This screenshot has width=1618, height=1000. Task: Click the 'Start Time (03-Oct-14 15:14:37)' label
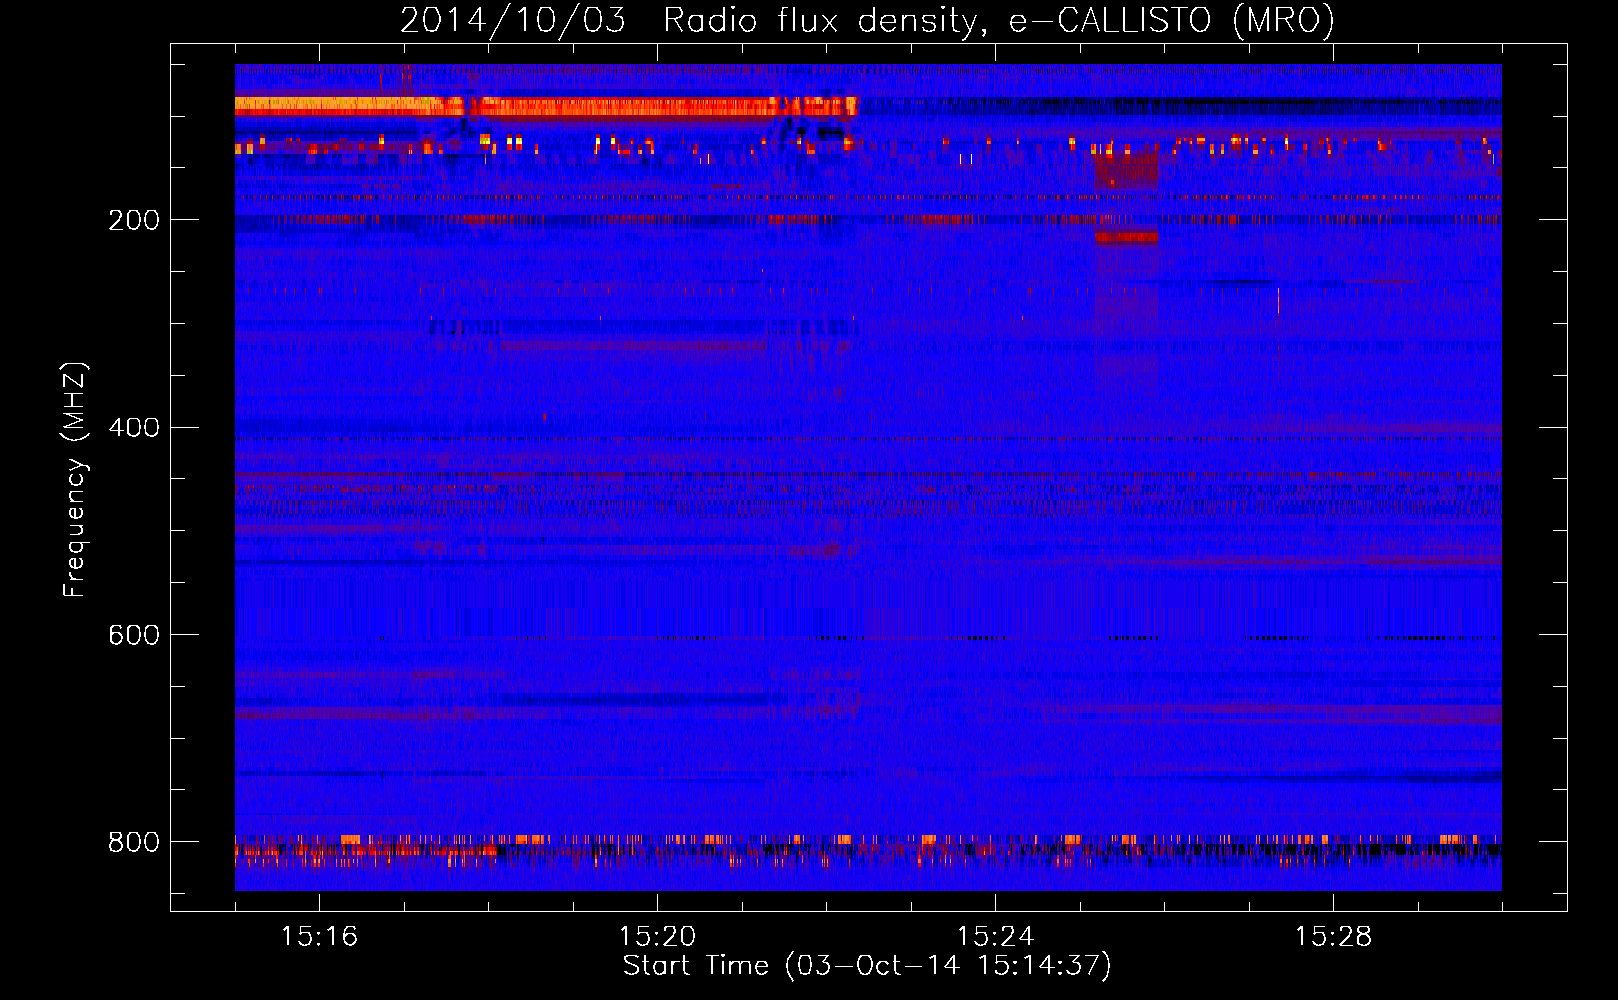point(867,966)
